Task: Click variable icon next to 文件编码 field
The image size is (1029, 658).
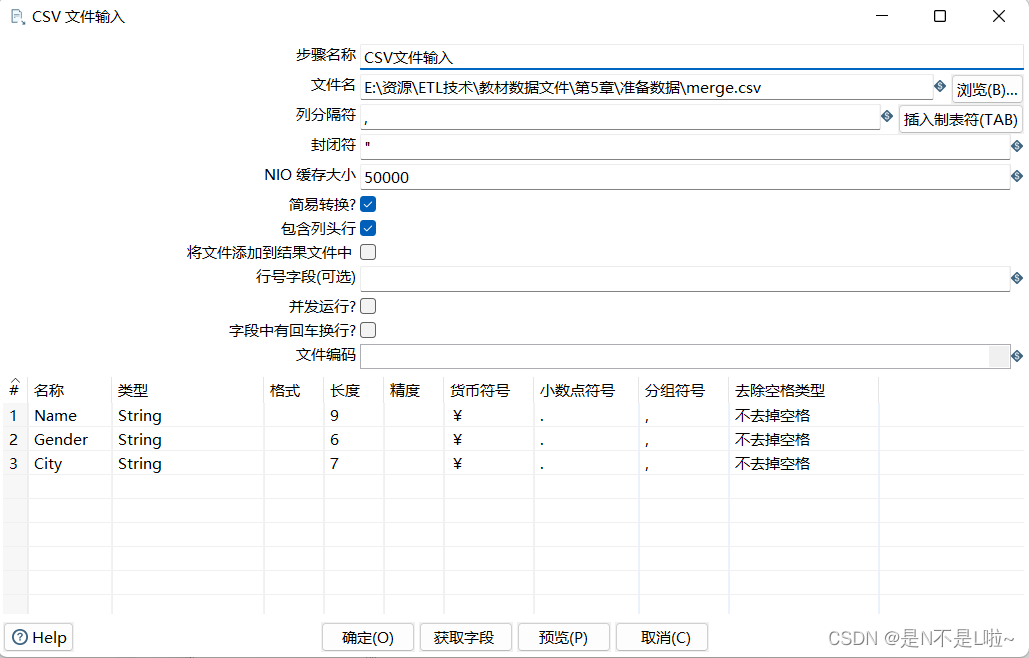Action: coord(1018,355)
